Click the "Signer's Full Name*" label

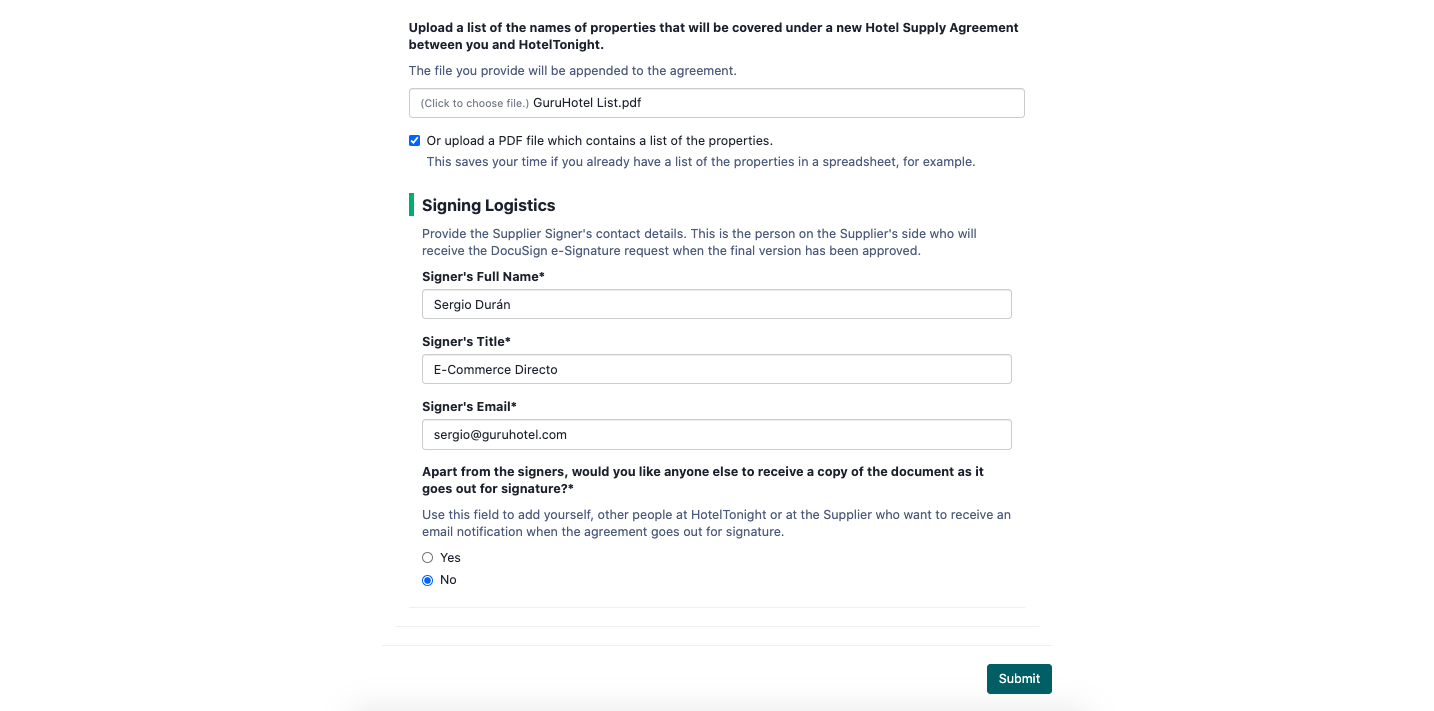tap(483, 276)
